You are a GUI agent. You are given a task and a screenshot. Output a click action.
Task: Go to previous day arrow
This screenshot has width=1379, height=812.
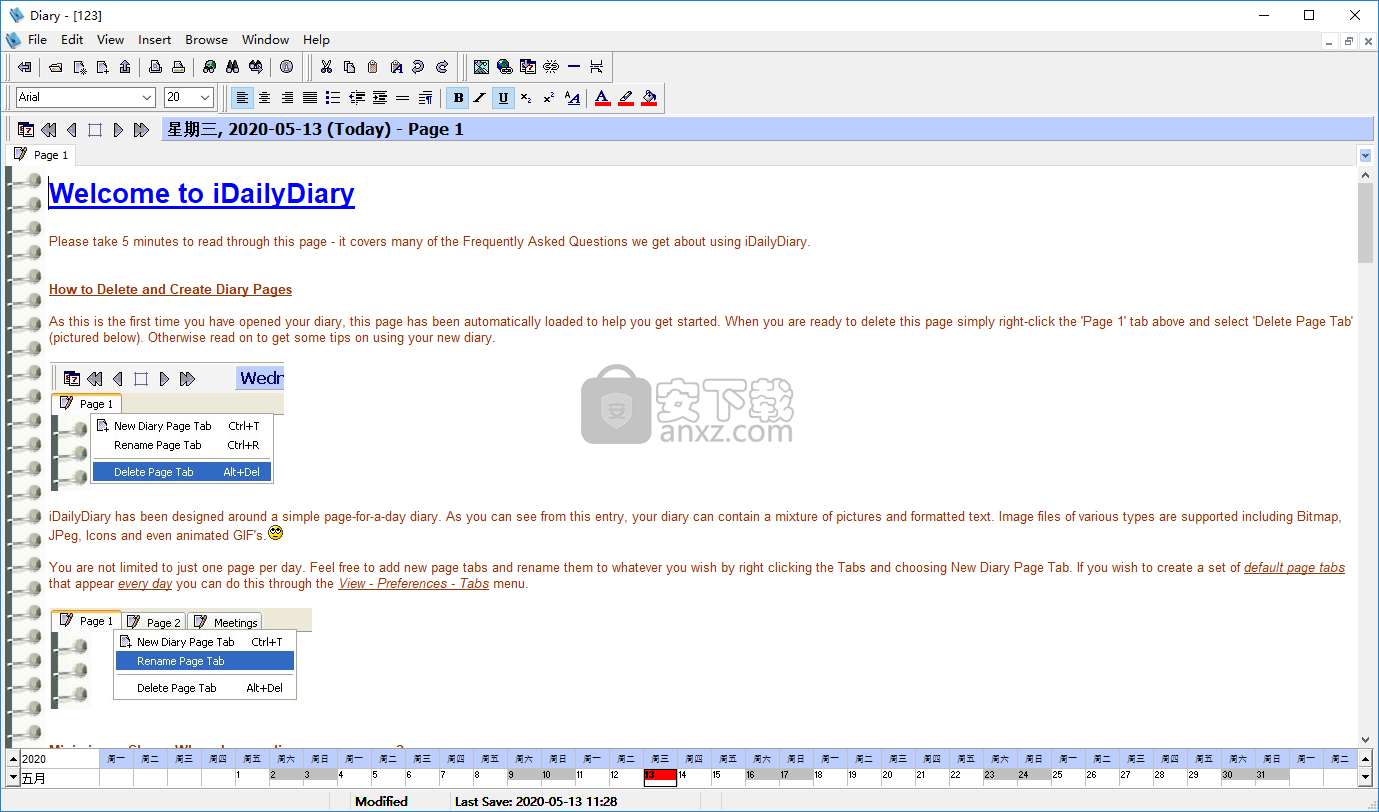coord(72,129)
